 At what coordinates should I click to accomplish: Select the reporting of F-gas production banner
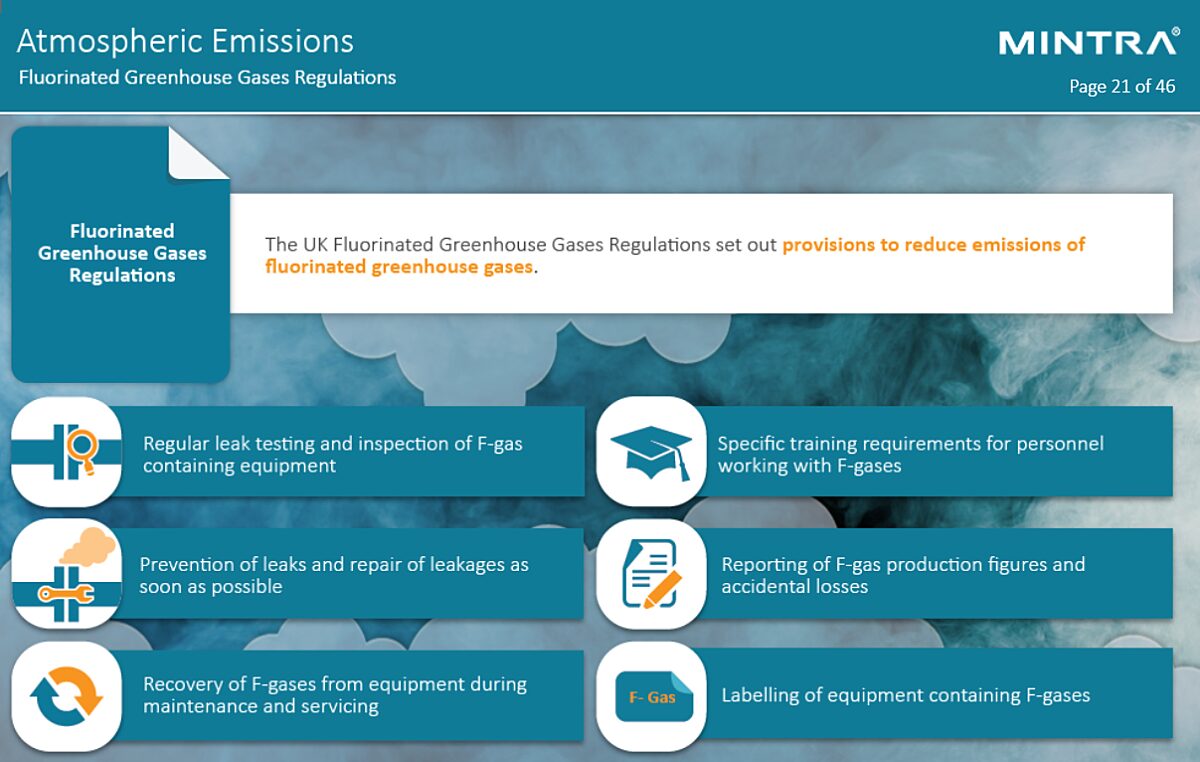938,574
